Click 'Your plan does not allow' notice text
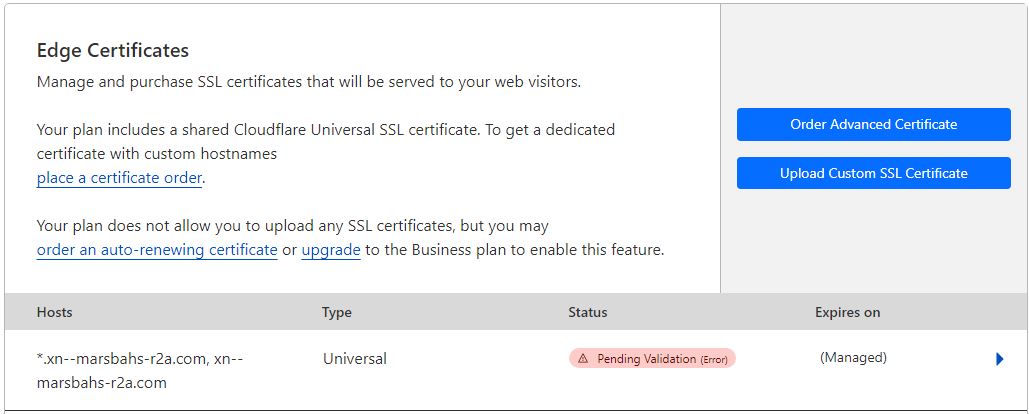The width and height of the screenshot is (1029, 414). click(x=292, y=226)
